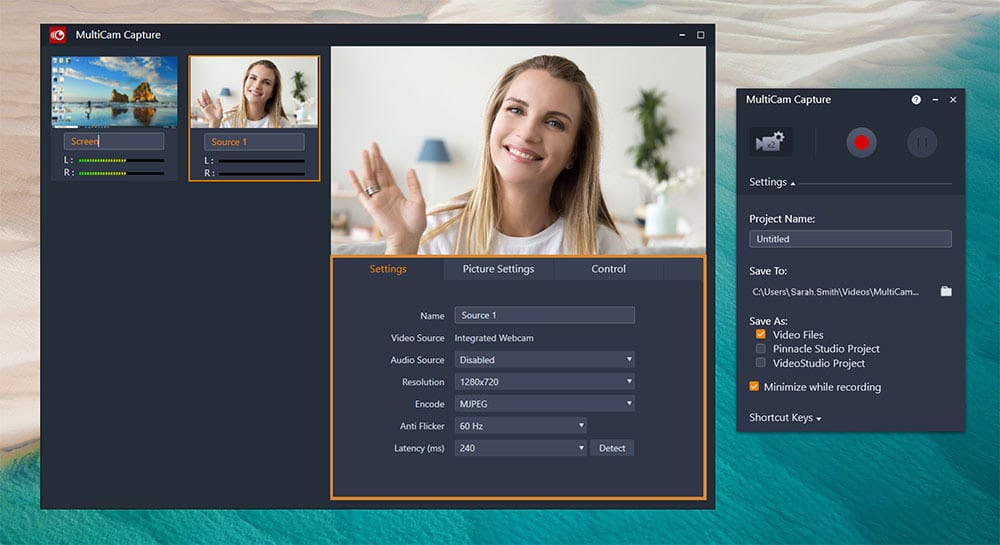The width and height of the screenshot is (1000, 545).
Task: Edit the Screen source name field
Action: (114, 141)
